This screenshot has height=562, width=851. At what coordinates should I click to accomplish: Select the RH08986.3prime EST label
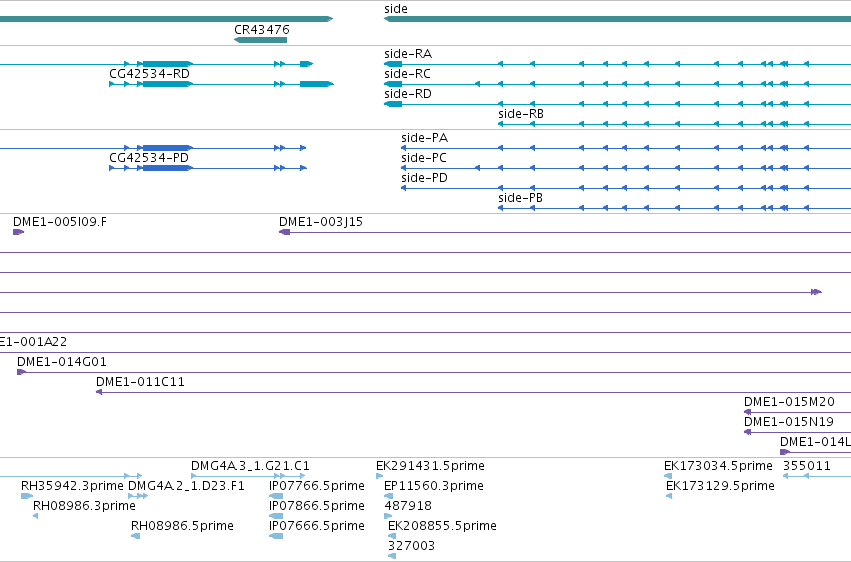click(x=84, y=506)
